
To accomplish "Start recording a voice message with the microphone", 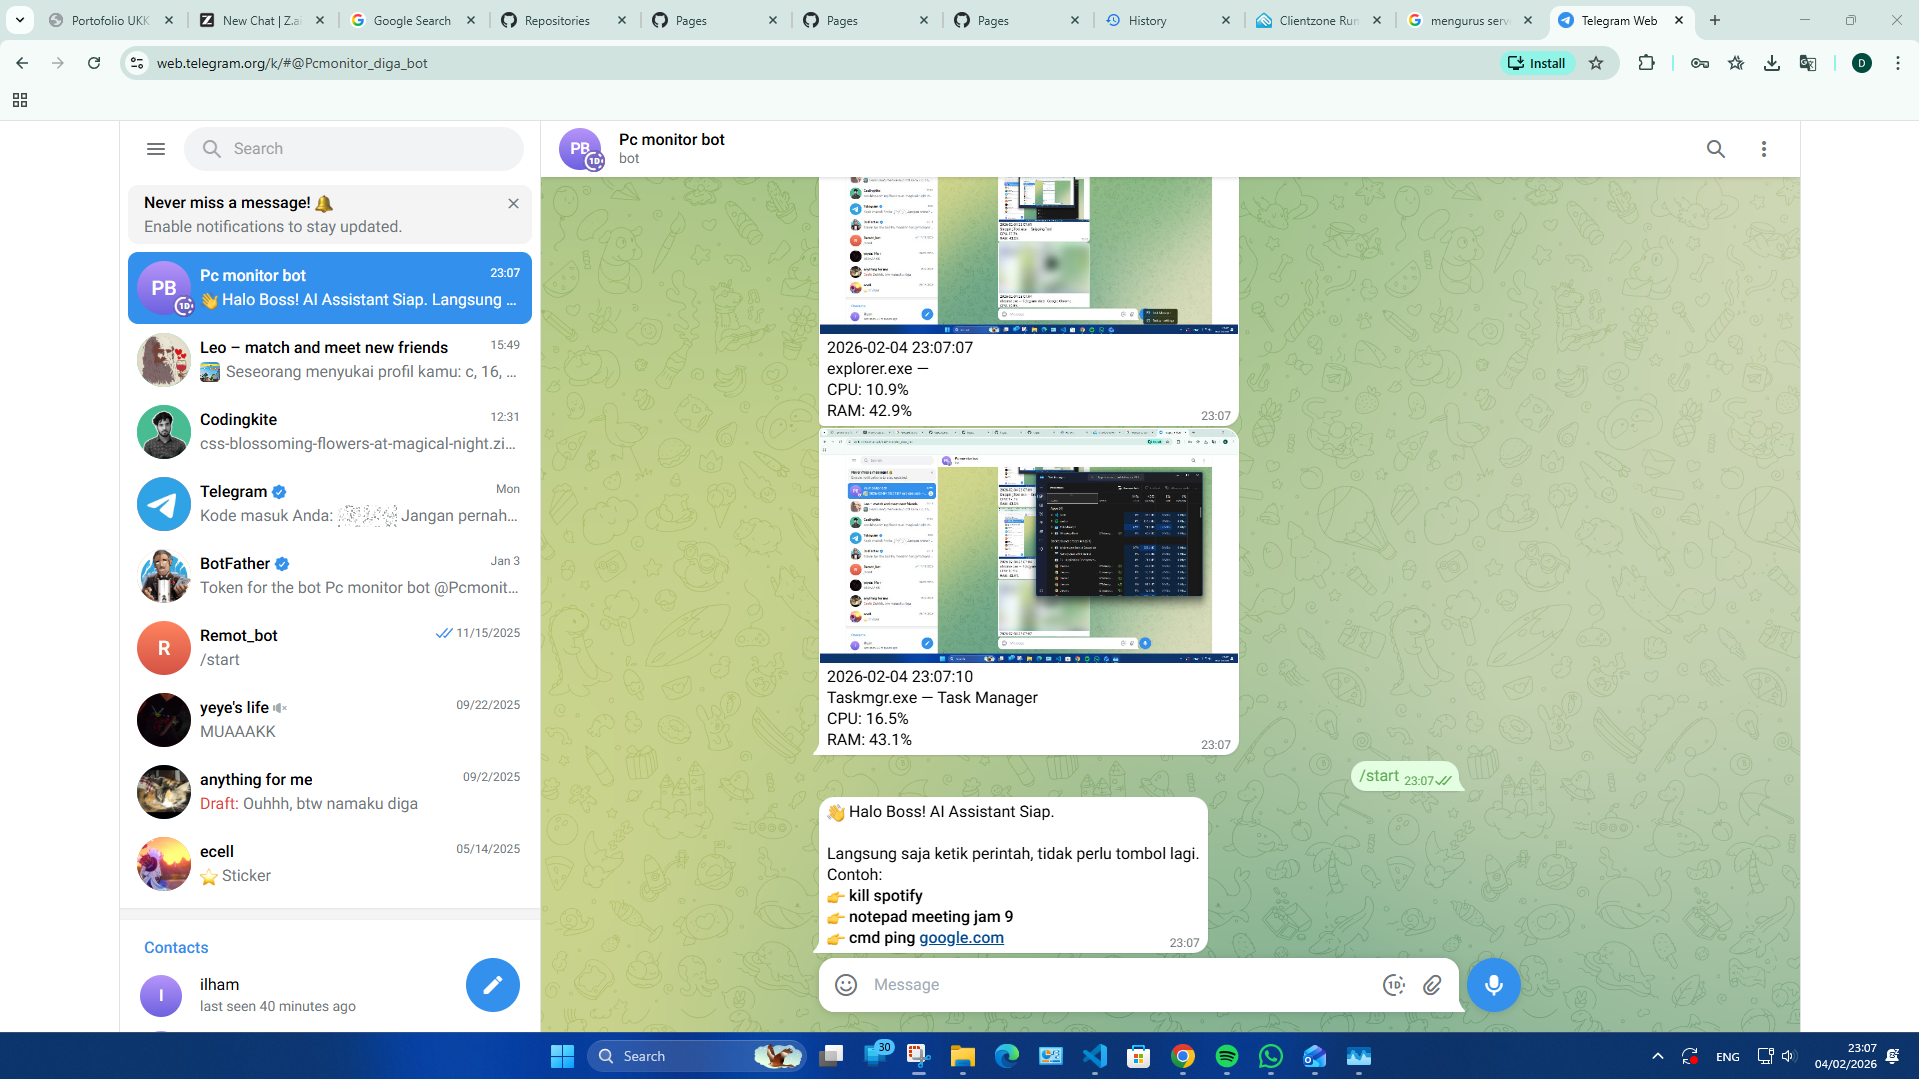I will pos(1494,985).
